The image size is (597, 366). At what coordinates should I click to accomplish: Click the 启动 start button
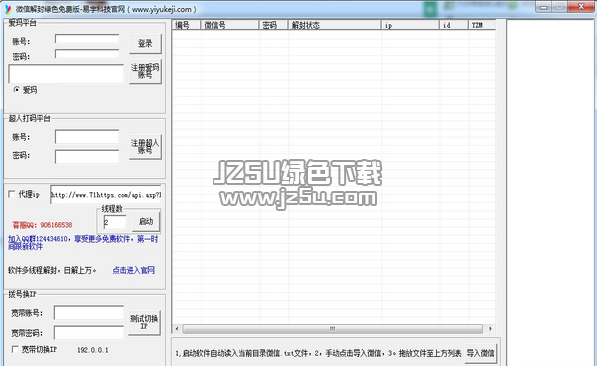[146, 221]
